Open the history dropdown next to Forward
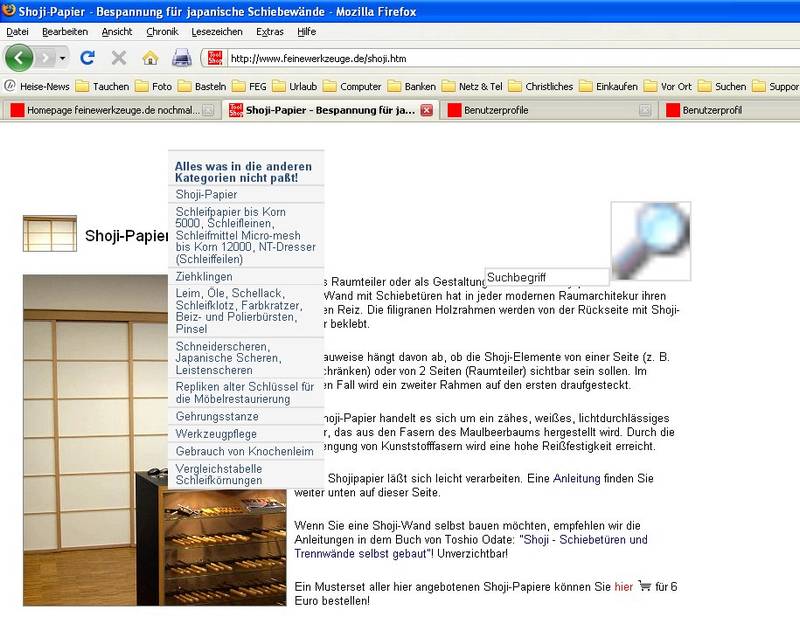 coord(62,58)
